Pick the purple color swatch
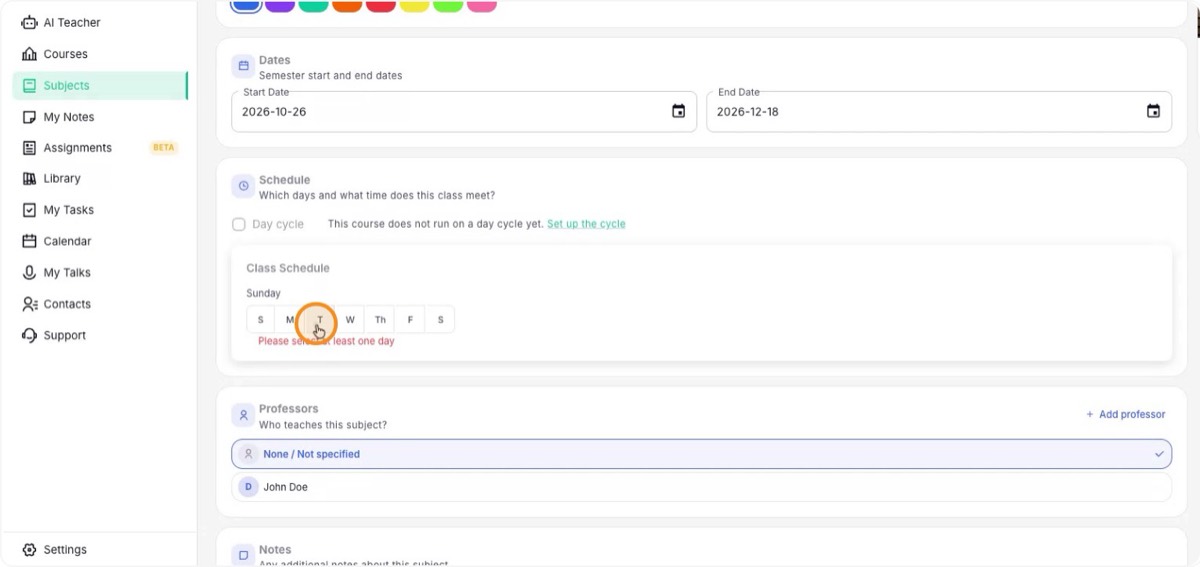Viewport: 1200px width, 567px height. [280, 5]
